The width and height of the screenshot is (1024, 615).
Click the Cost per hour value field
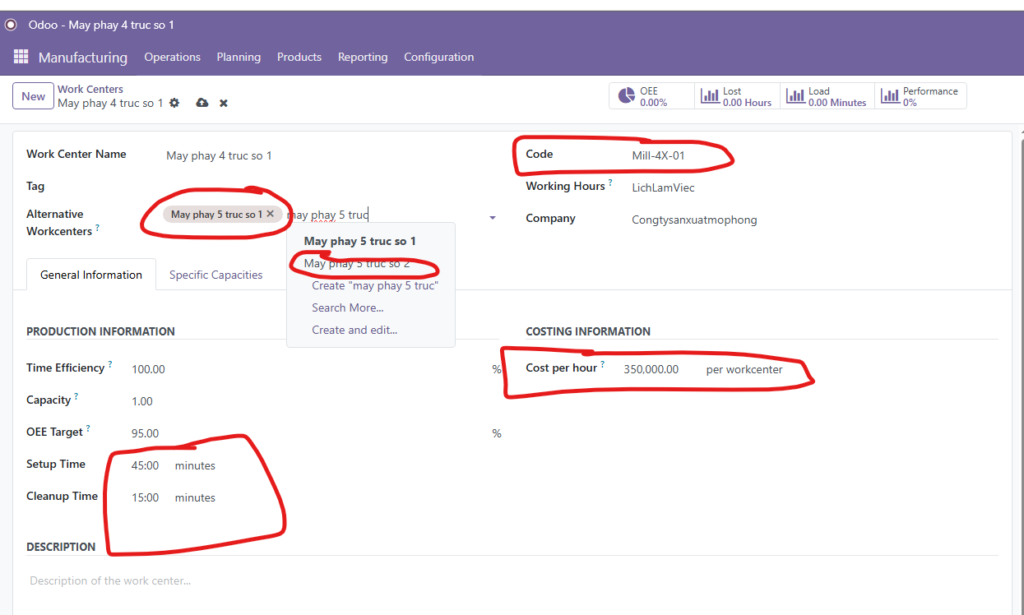pyautogui.click(x=651, y=369)
